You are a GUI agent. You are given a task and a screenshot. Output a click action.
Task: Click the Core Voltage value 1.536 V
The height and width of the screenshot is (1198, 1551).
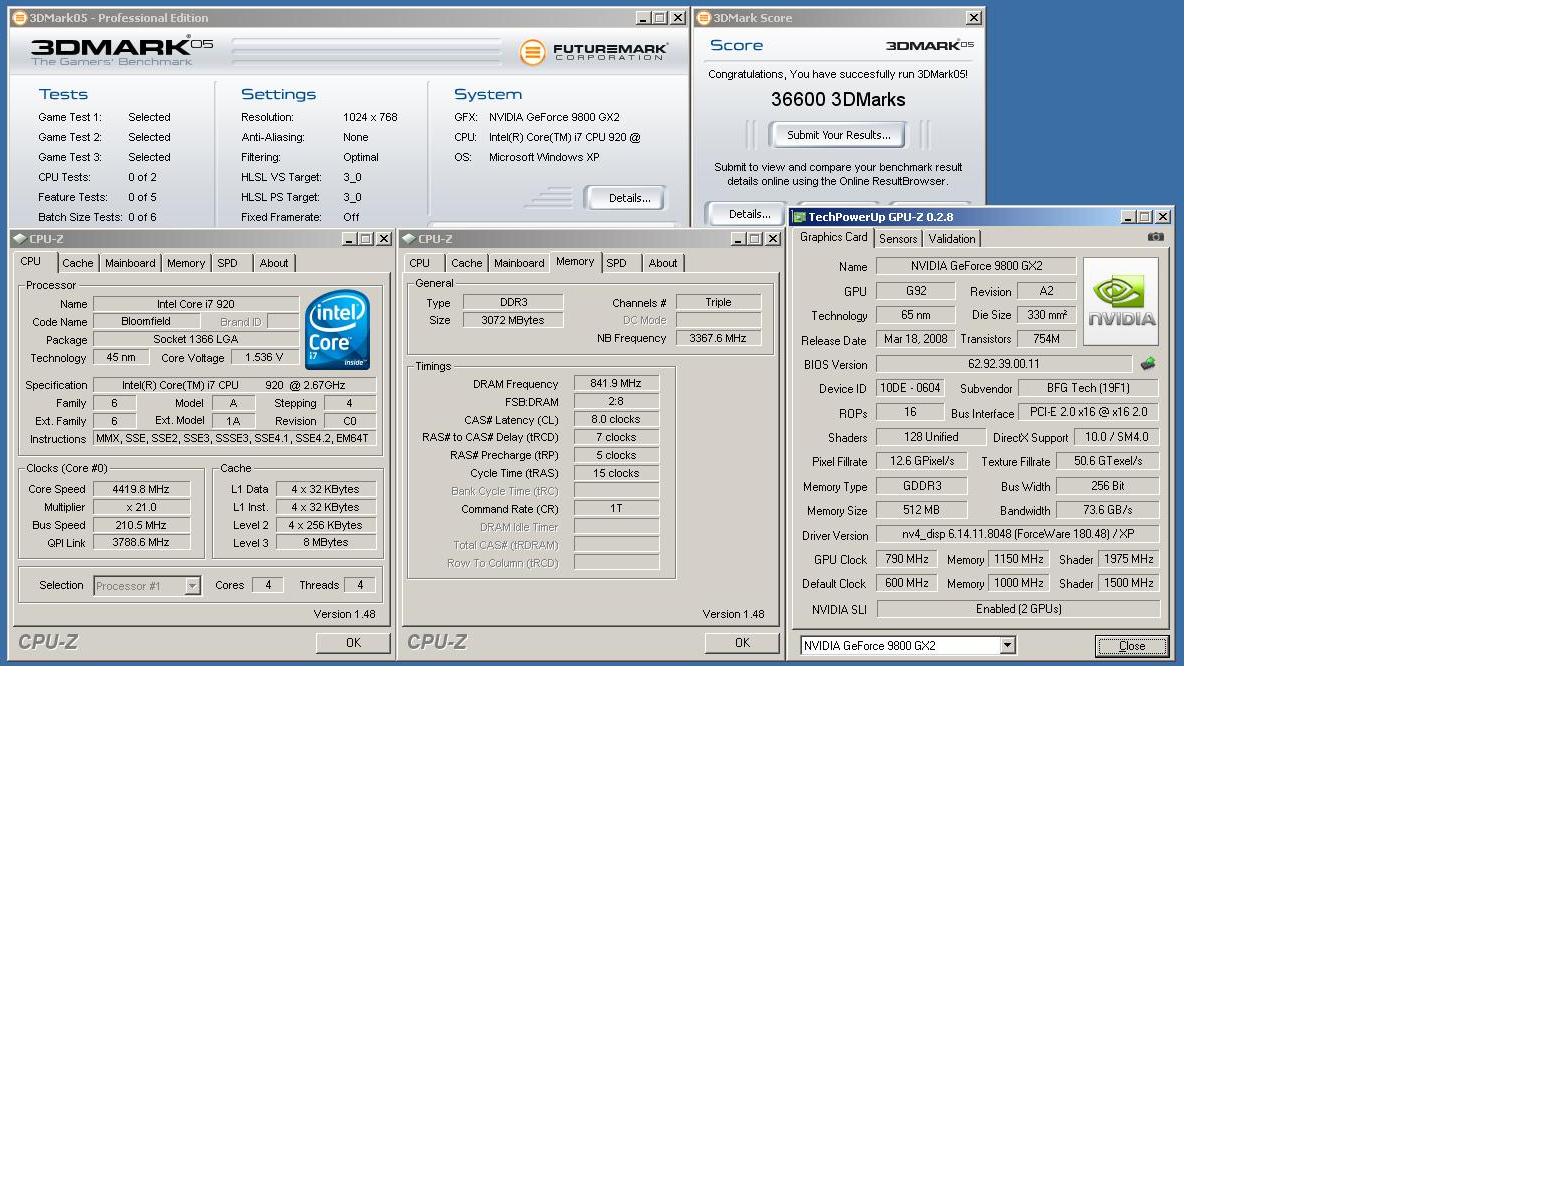point(264,357)
